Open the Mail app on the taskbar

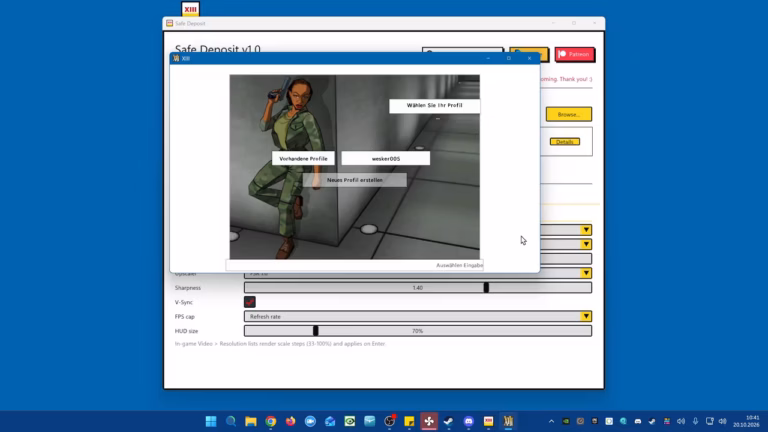(330, 421)
